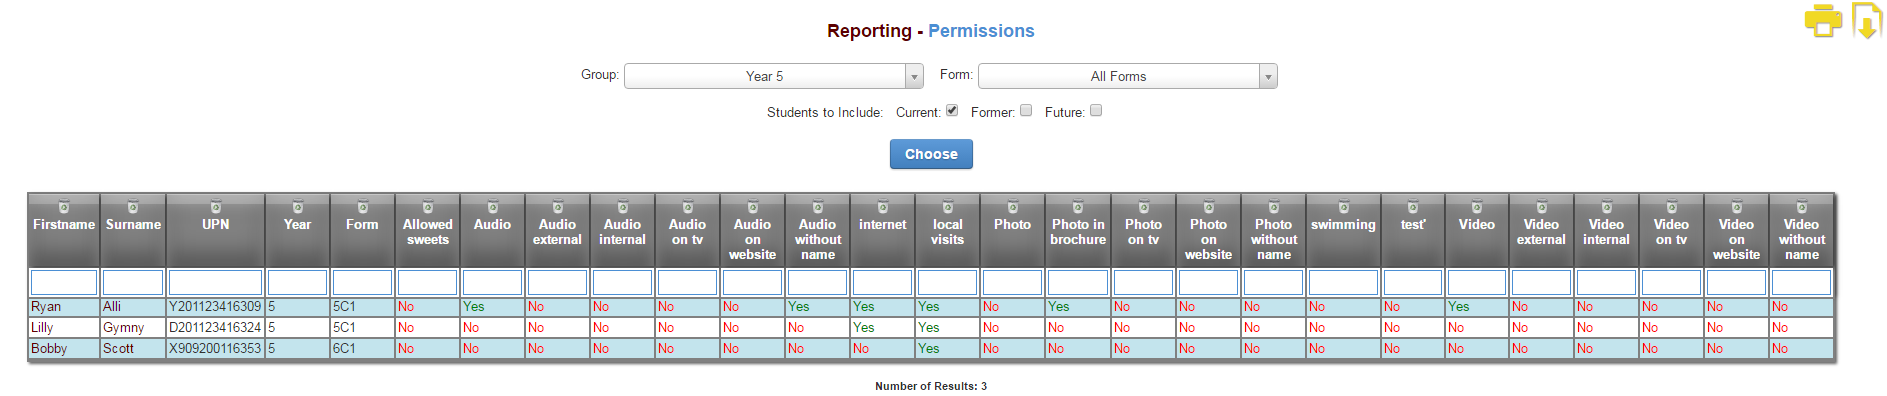
Task: Click the 6C1 form cell
Action: click(362, 349)
